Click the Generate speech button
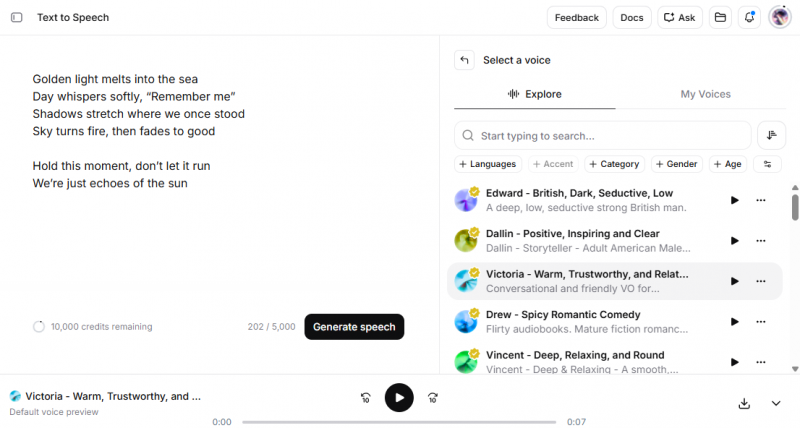Image resolution: width=800 pixels, height=428 pixels. pyautogui.click(x=354, y=327)
